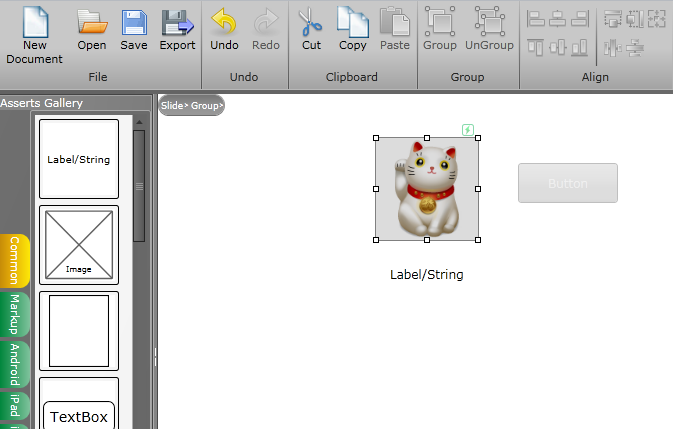Select the blank rectangle gallery thumbnail
The image size is (673, 429).
tap(79, 331)
